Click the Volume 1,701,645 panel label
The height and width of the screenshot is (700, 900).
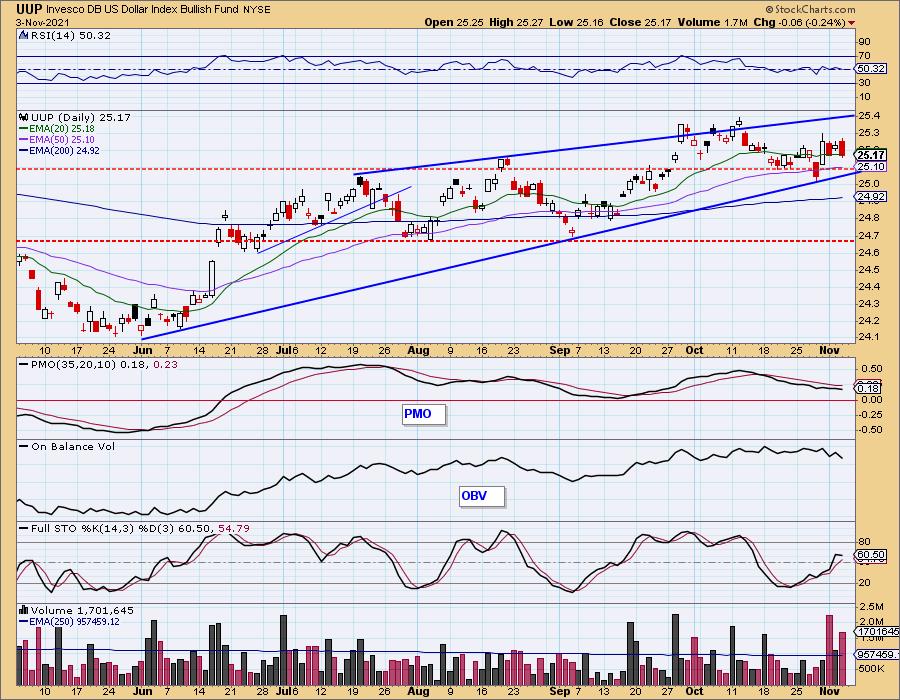(82, 610)
